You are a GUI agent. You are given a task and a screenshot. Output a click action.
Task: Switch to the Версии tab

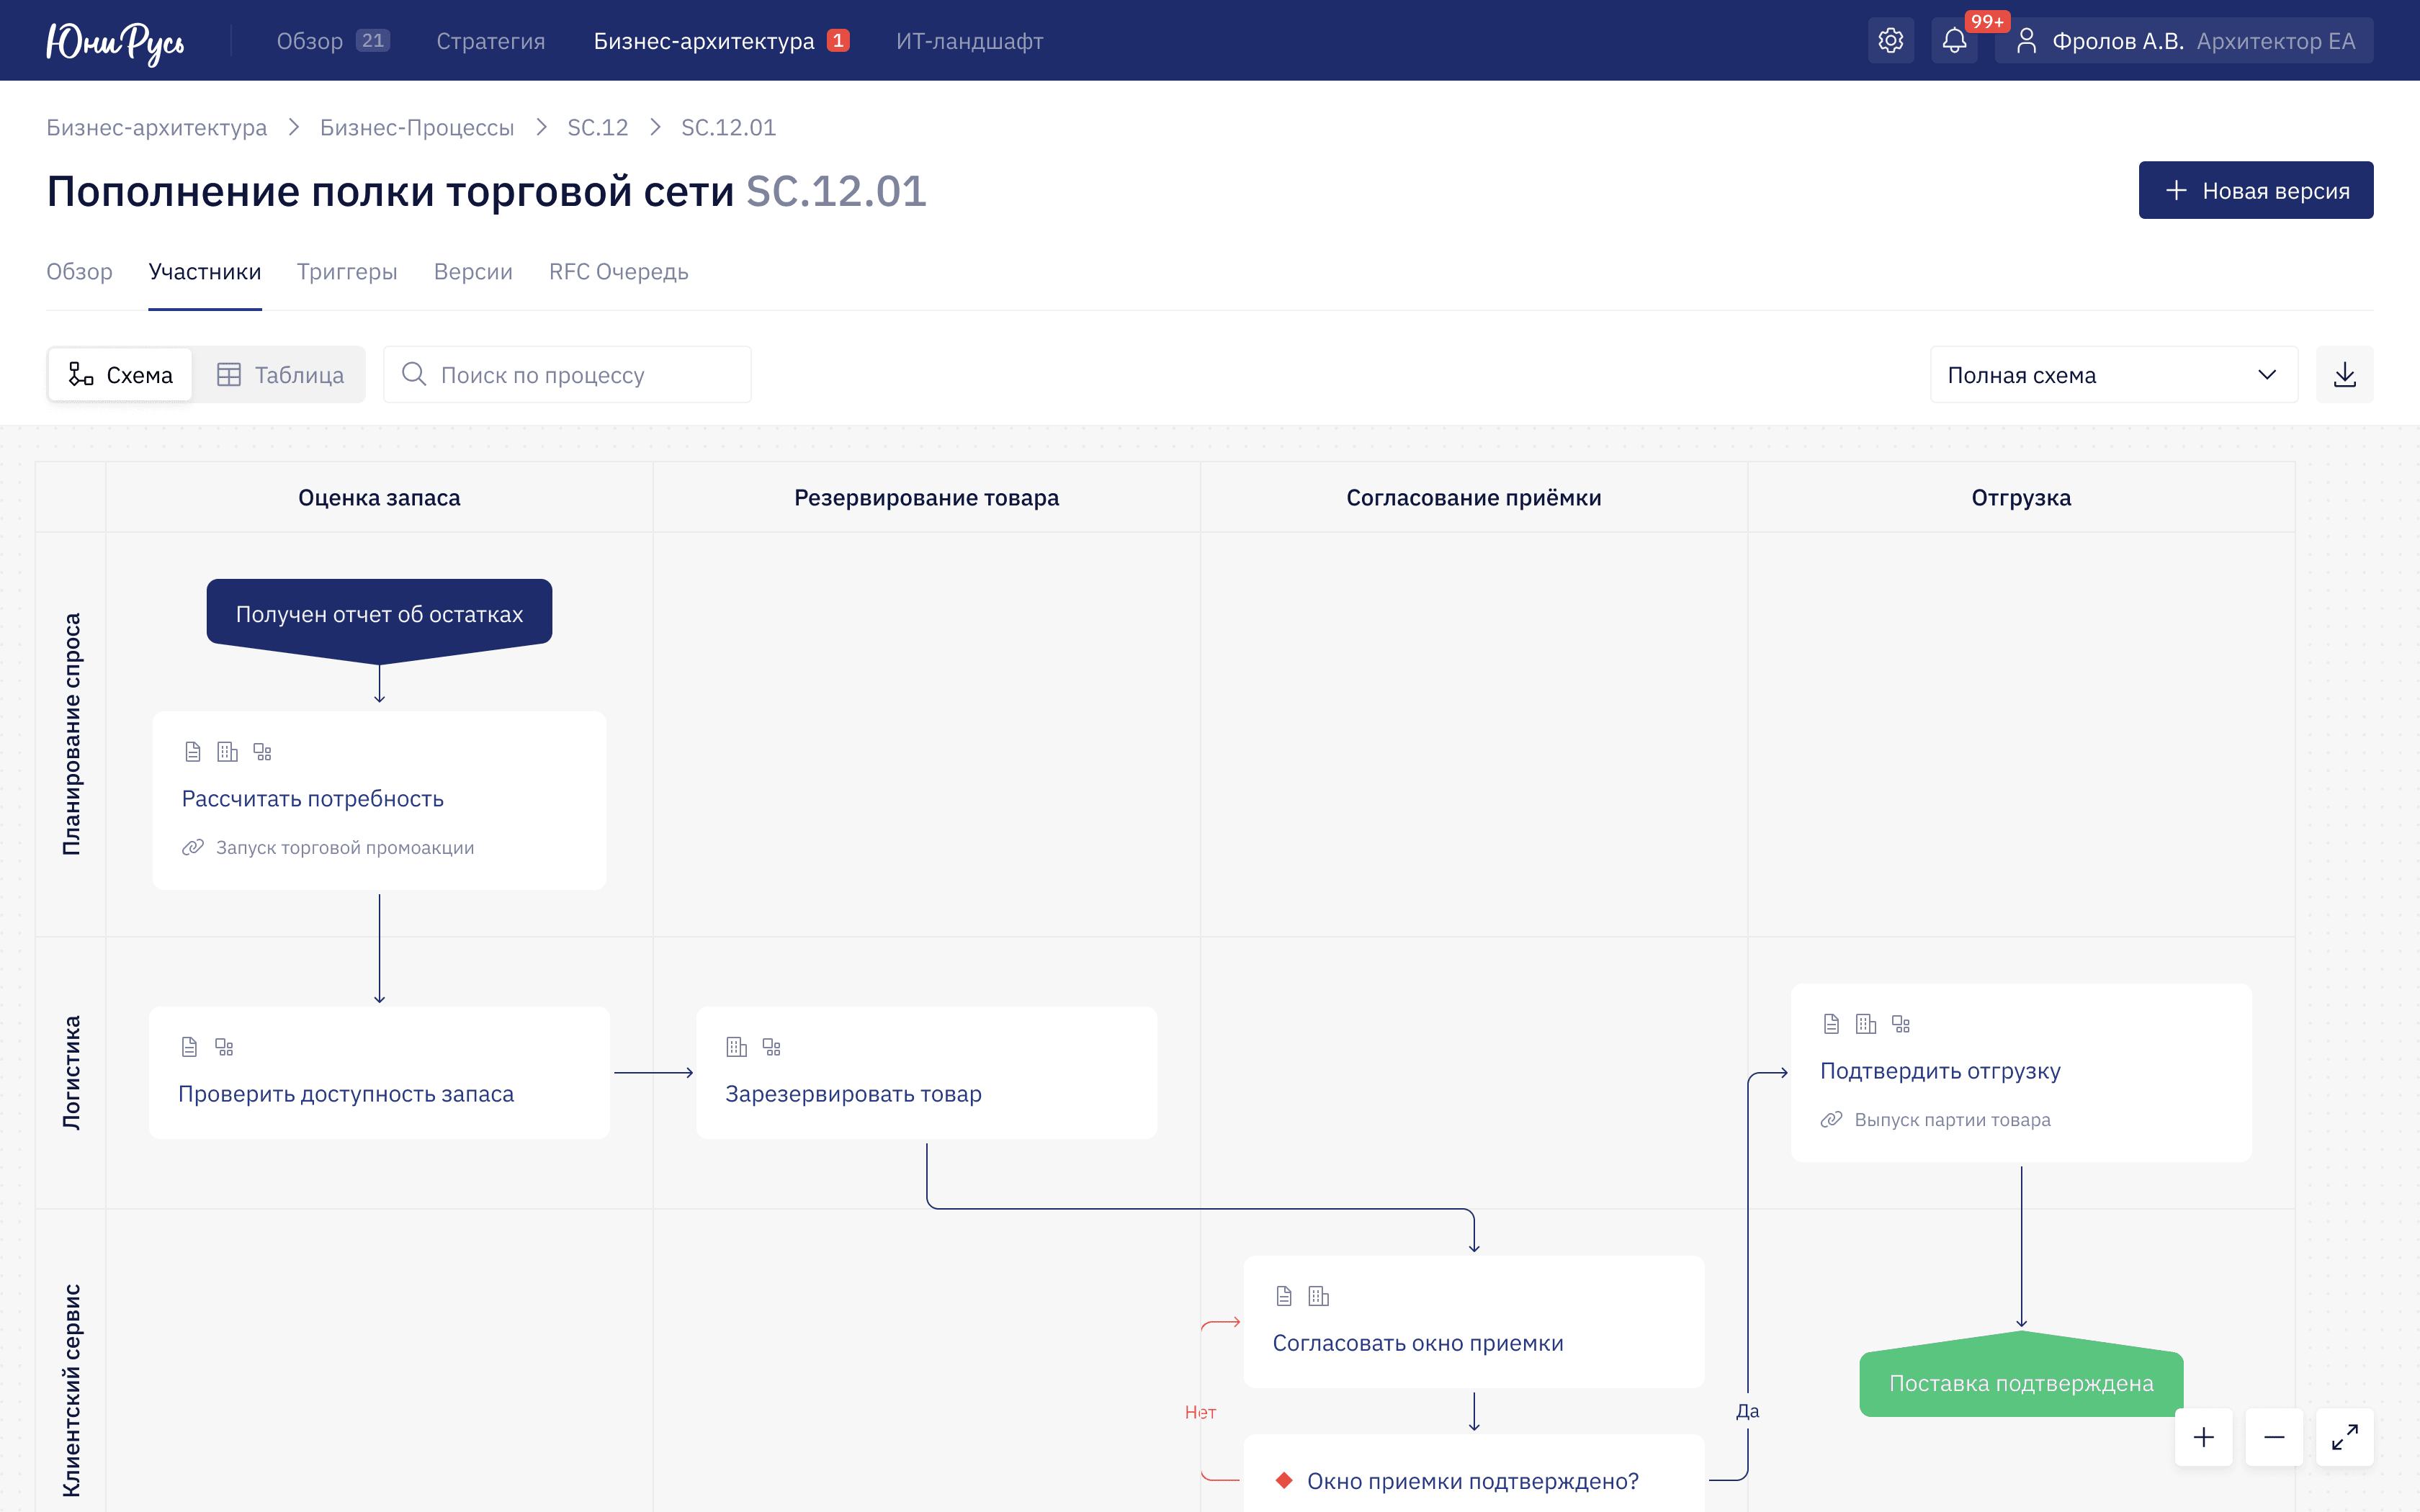(473, 272)
